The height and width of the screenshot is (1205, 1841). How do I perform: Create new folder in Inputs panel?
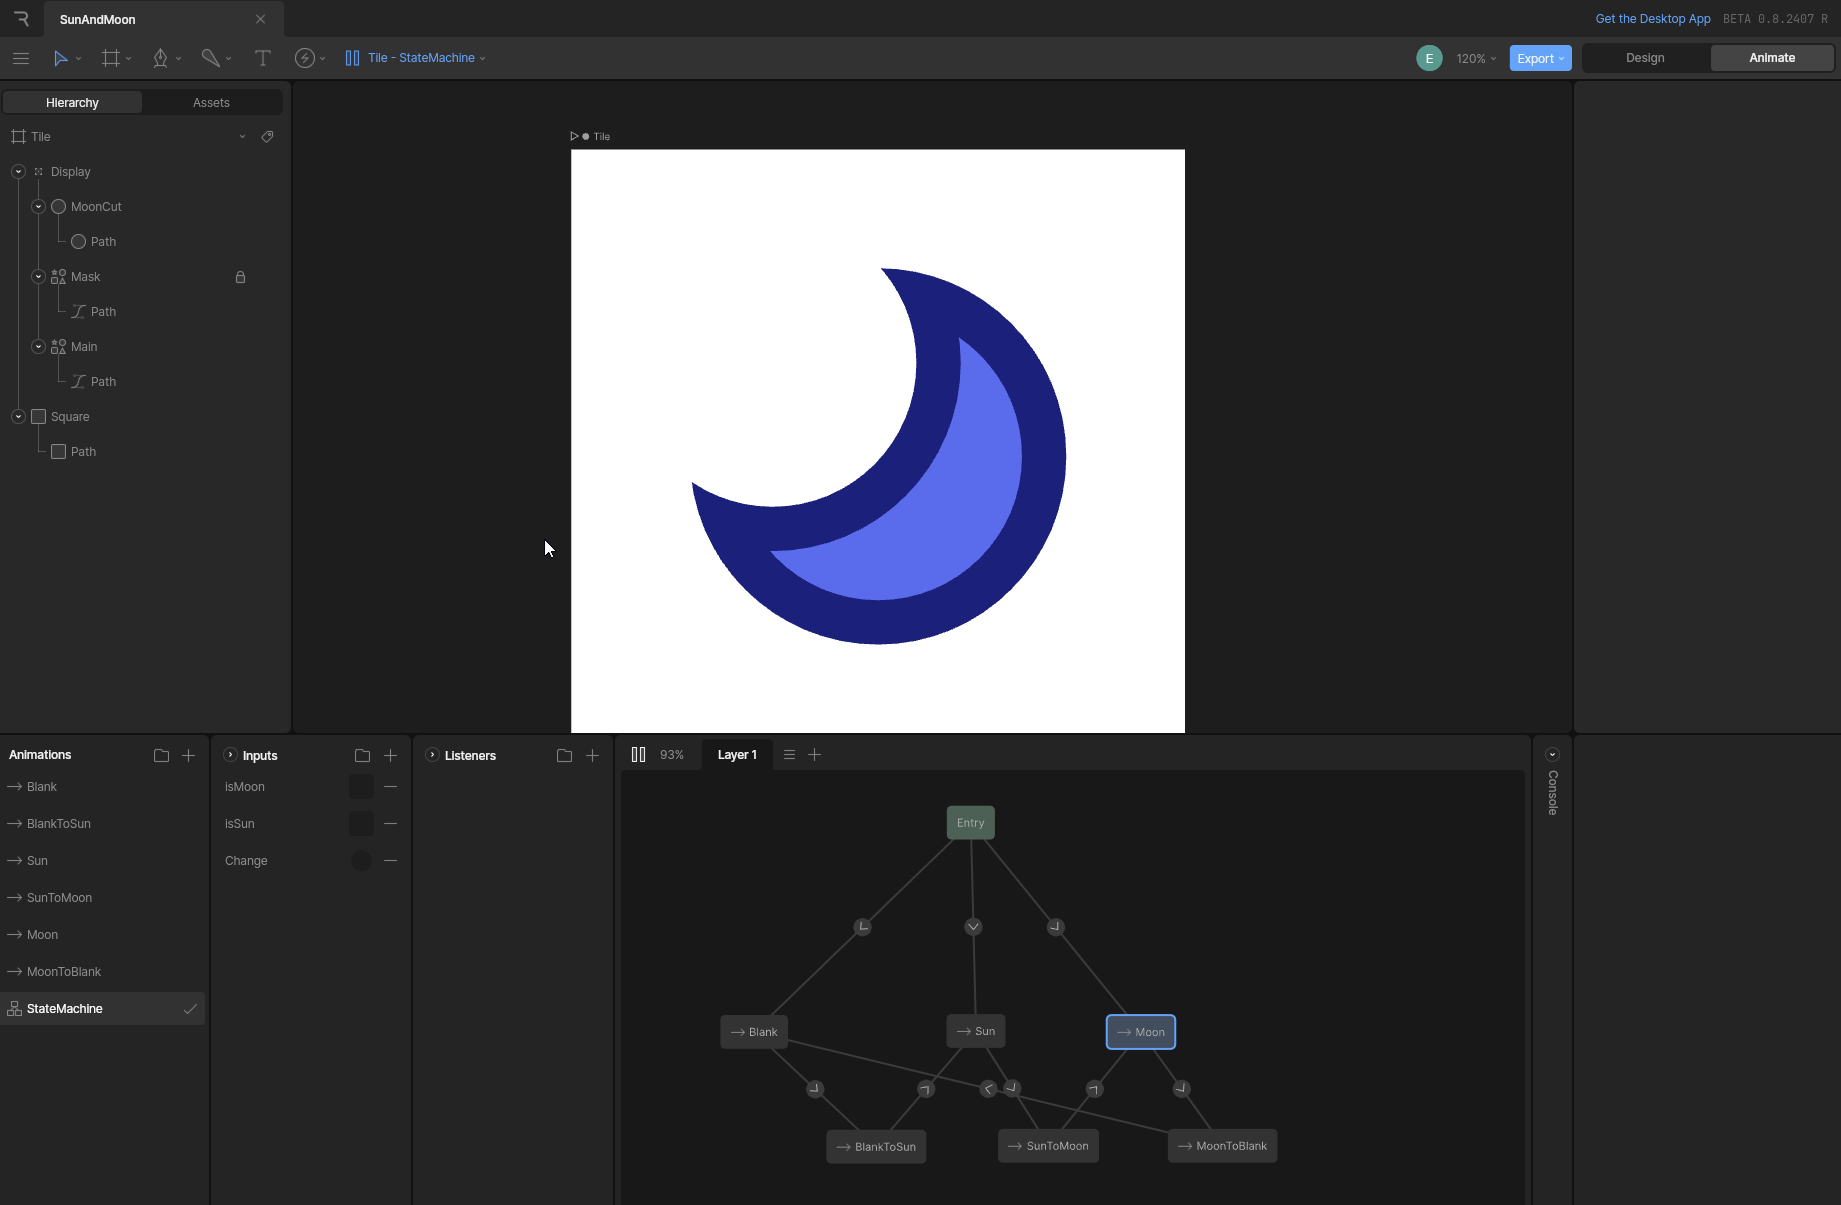tap(362, 756)
